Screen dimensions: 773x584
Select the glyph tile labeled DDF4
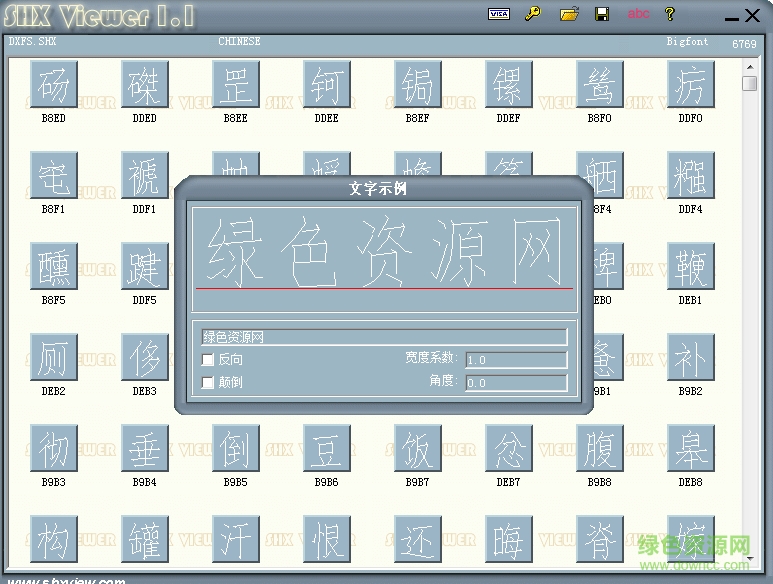click(691, 175)
